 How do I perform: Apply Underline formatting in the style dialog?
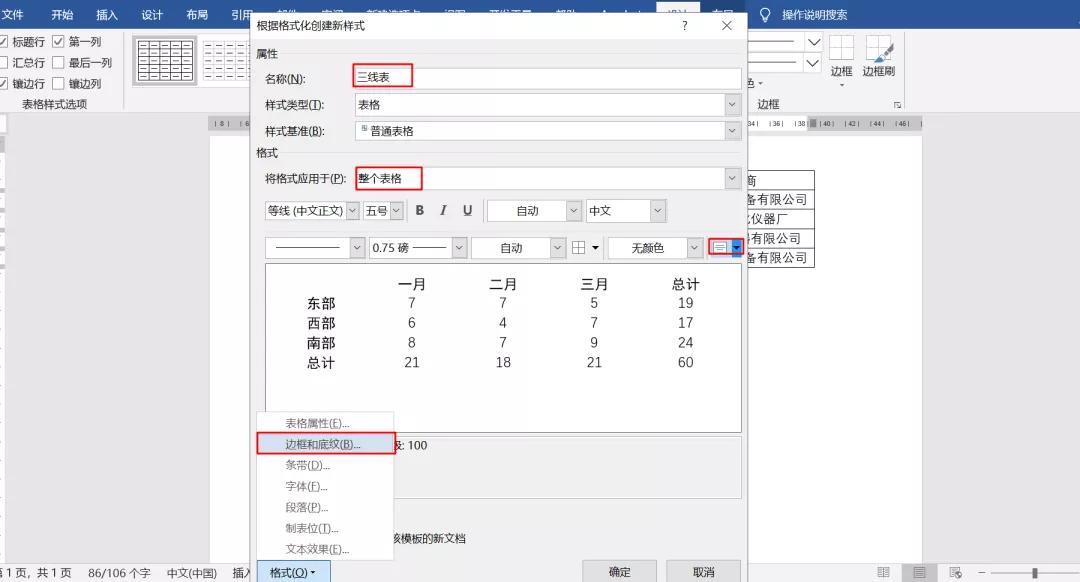click(466, 210)
